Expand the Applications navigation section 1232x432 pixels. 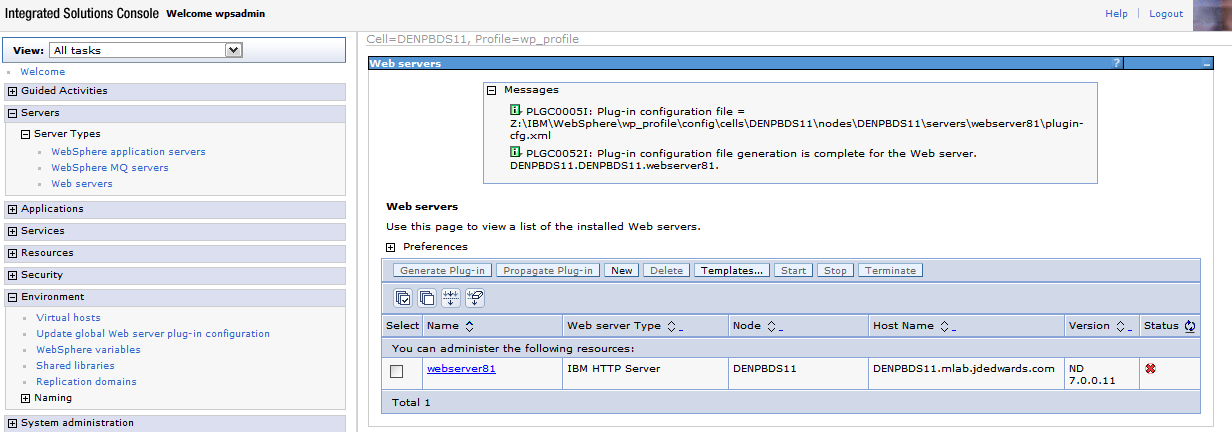12,209
